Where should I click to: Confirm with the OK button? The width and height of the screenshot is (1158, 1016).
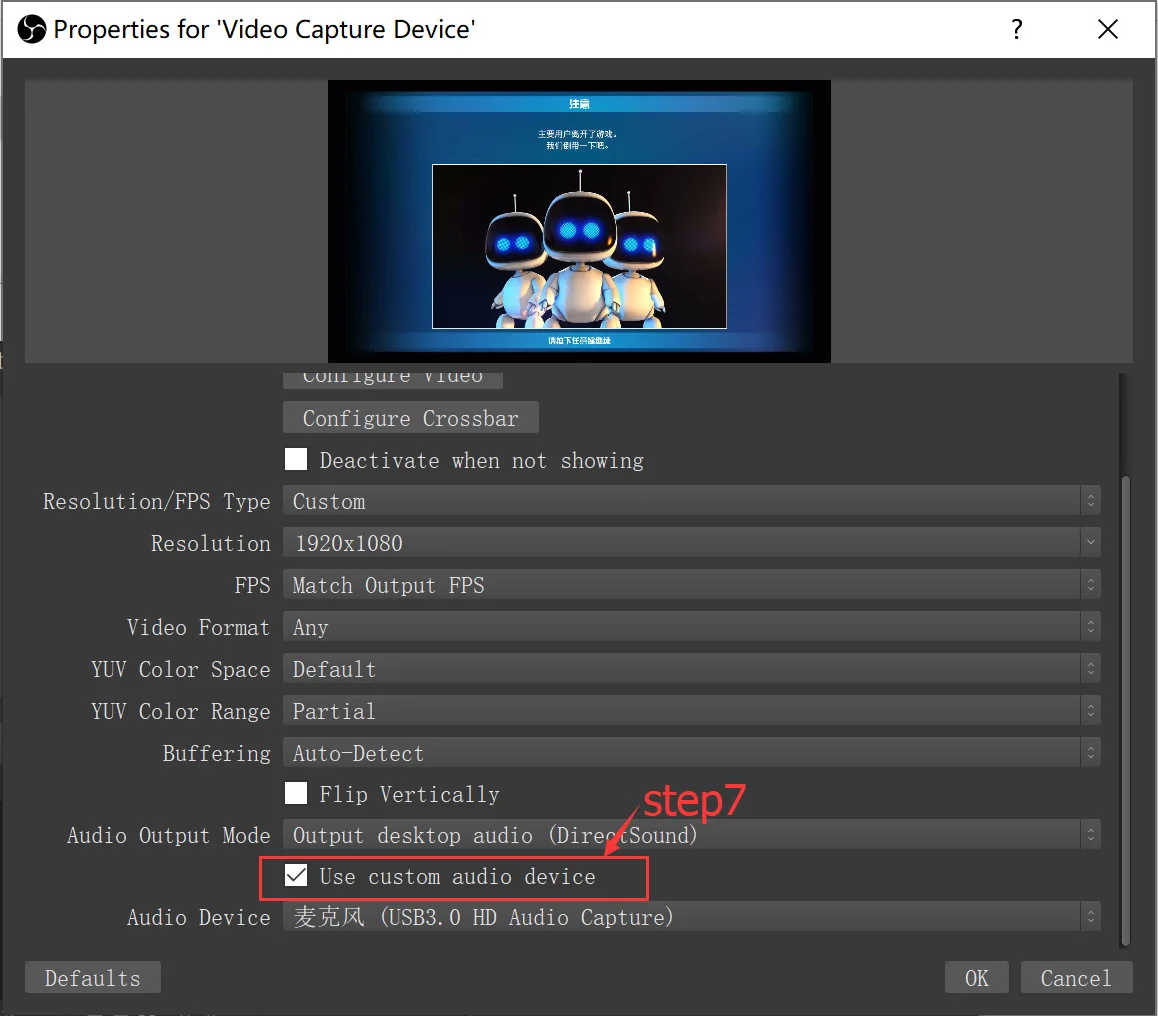[x=976, y=978]
